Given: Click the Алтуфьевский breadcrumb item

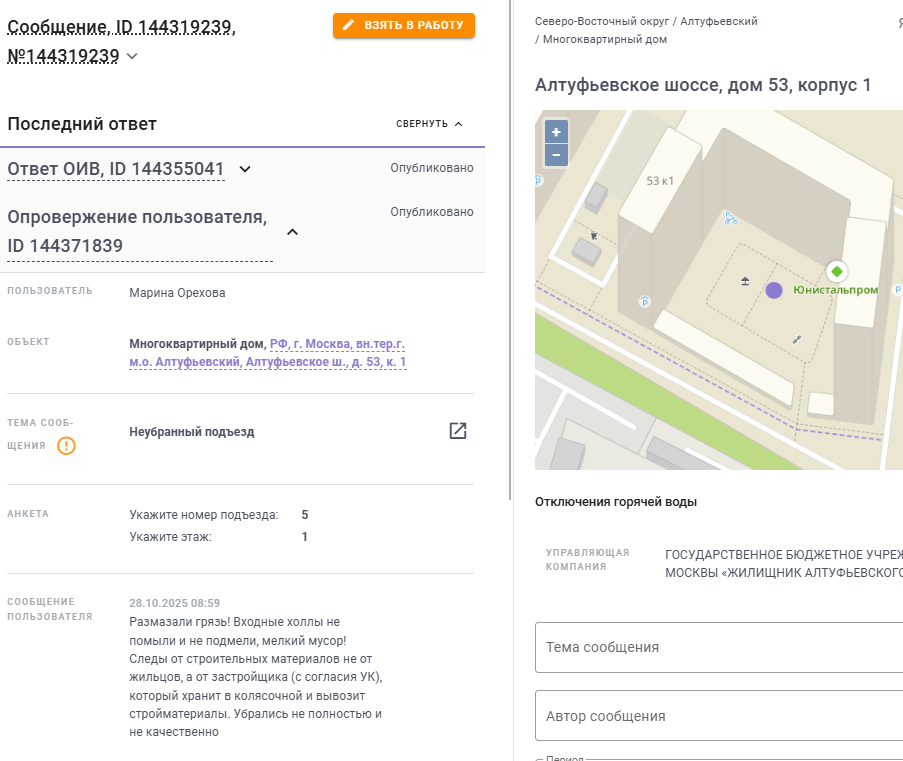Looking at the screenshot, I should tap(718, 21).
